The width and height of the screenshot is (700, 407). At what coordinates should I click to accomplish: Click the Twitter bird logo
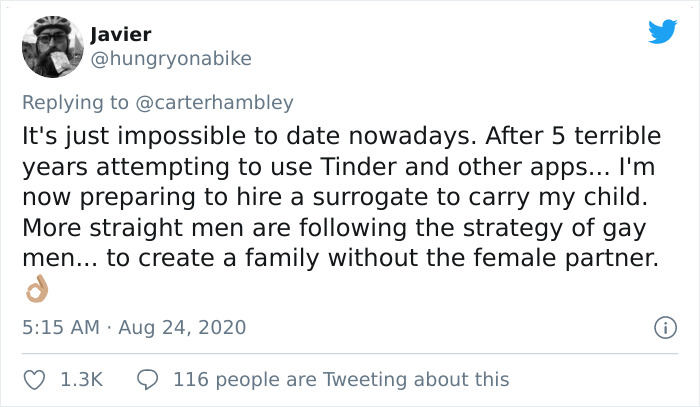(662, 31)
